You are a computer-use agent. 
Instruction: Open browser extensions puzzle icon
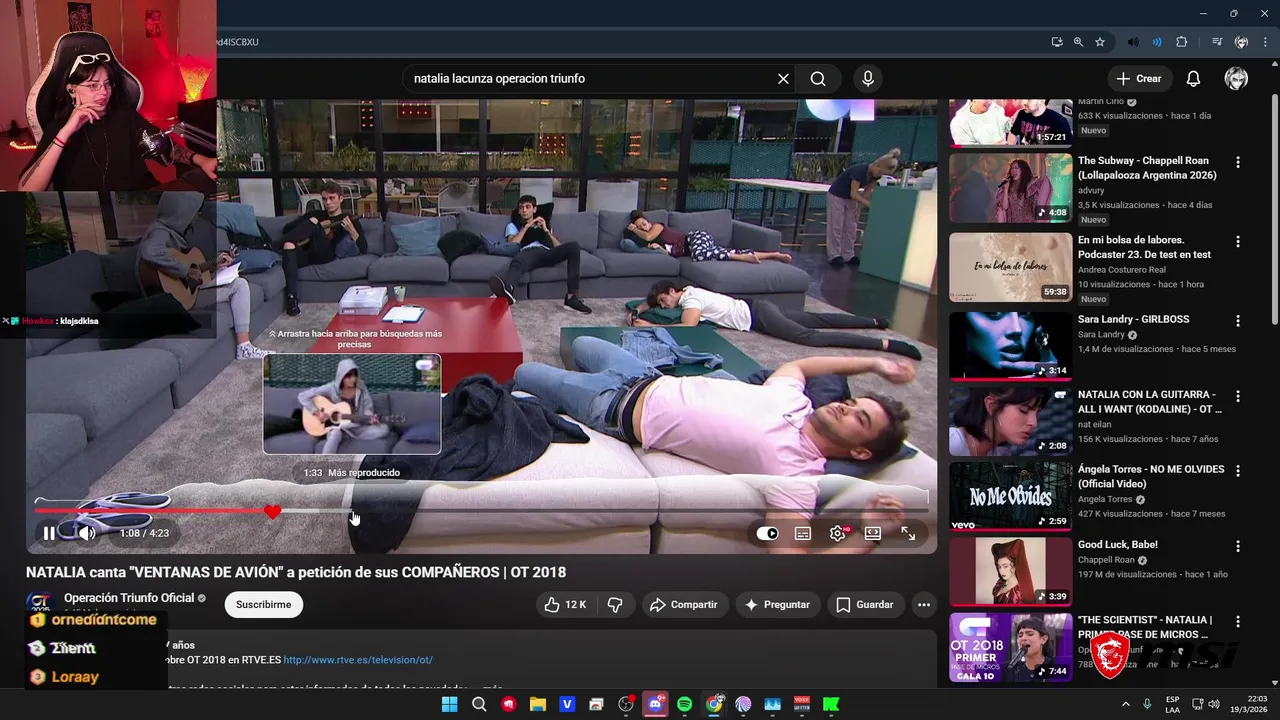pos(1181,42)
